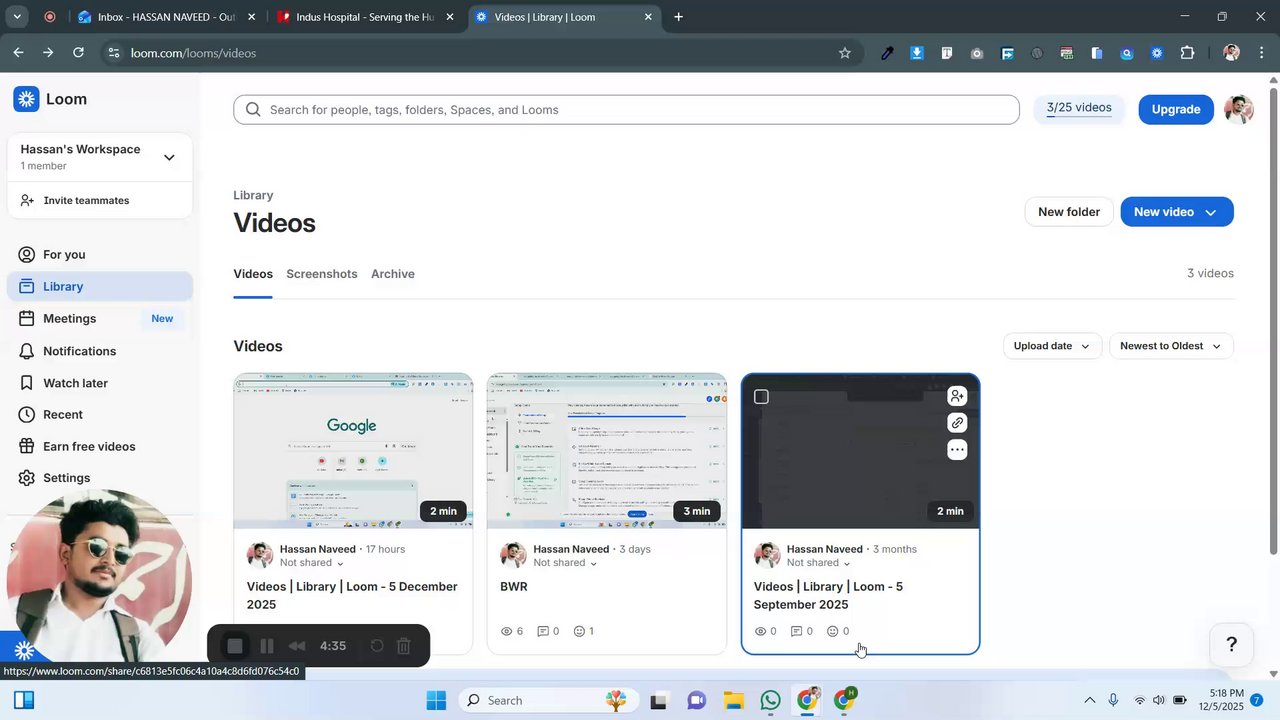
Task: Open the three-dot more options on September video
Action: [x=957, y=450]
